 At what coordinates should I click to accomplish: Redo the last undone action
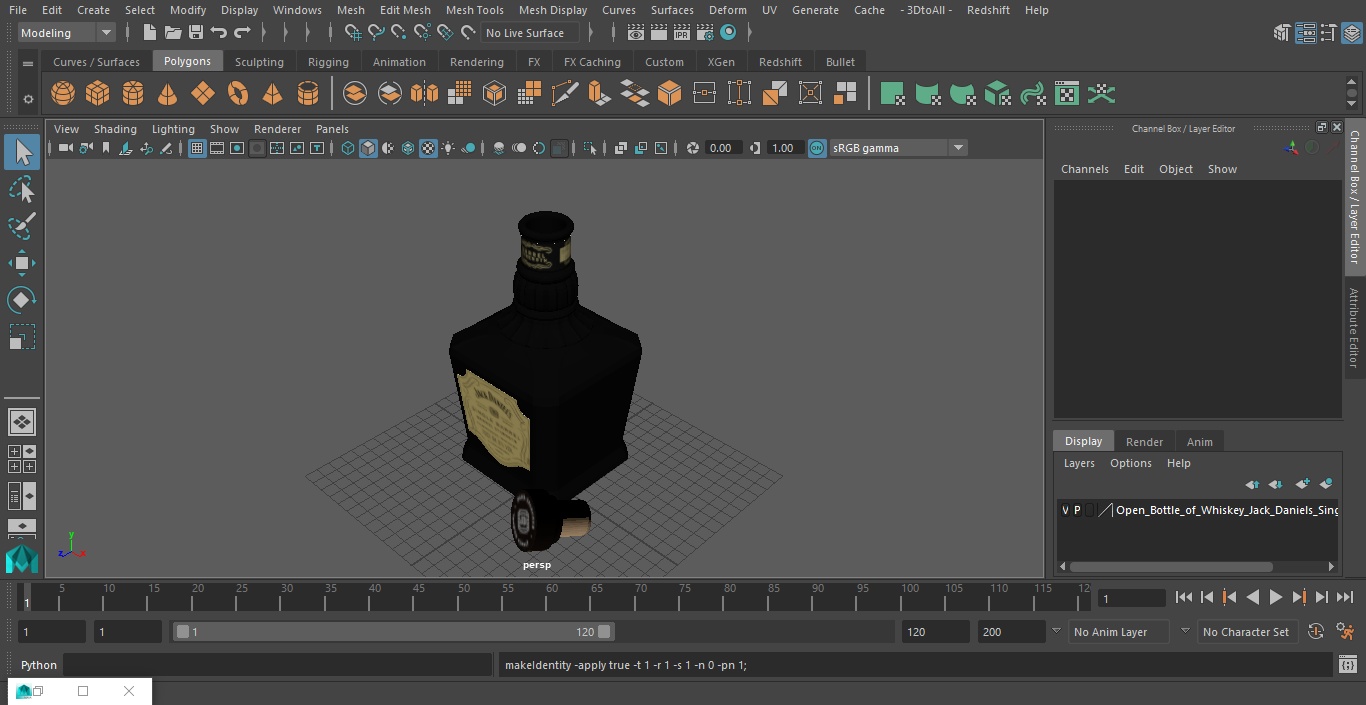click(x=242, y=33)
